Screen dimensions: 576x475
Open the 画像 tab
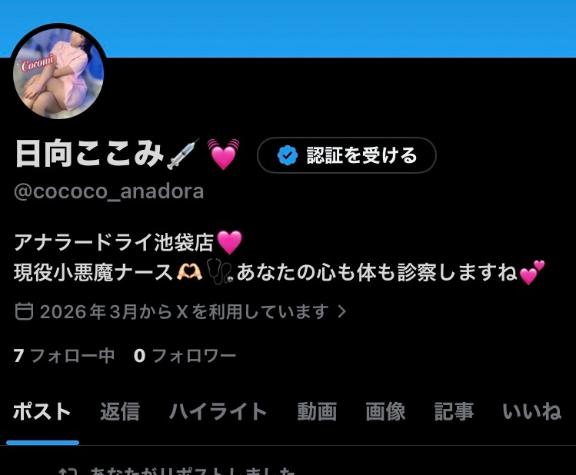(x=385, y=411)
